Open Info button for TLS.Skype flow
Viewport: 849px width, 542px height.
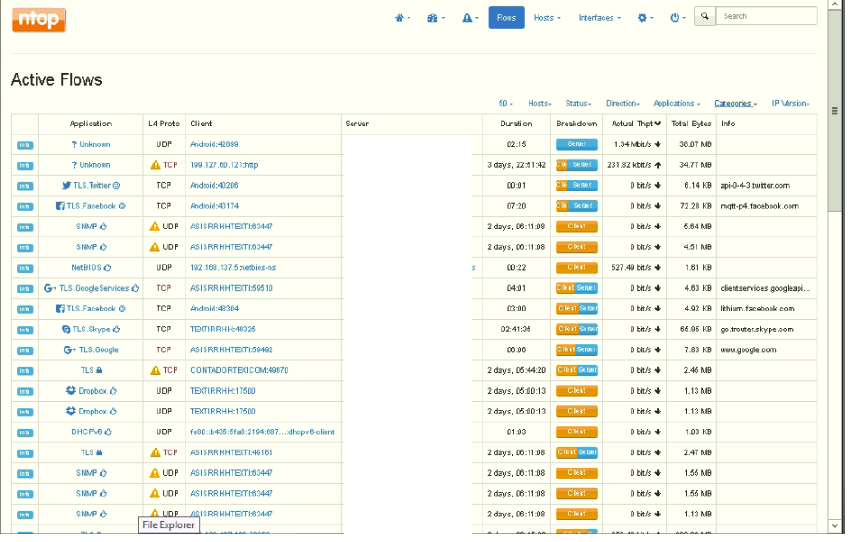pos(25,330)
